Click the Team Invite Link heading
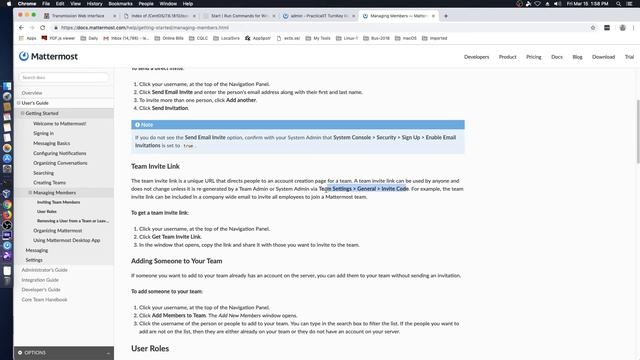Image resolution: width=640 pixels, height=360 pixels. [155, 166]
